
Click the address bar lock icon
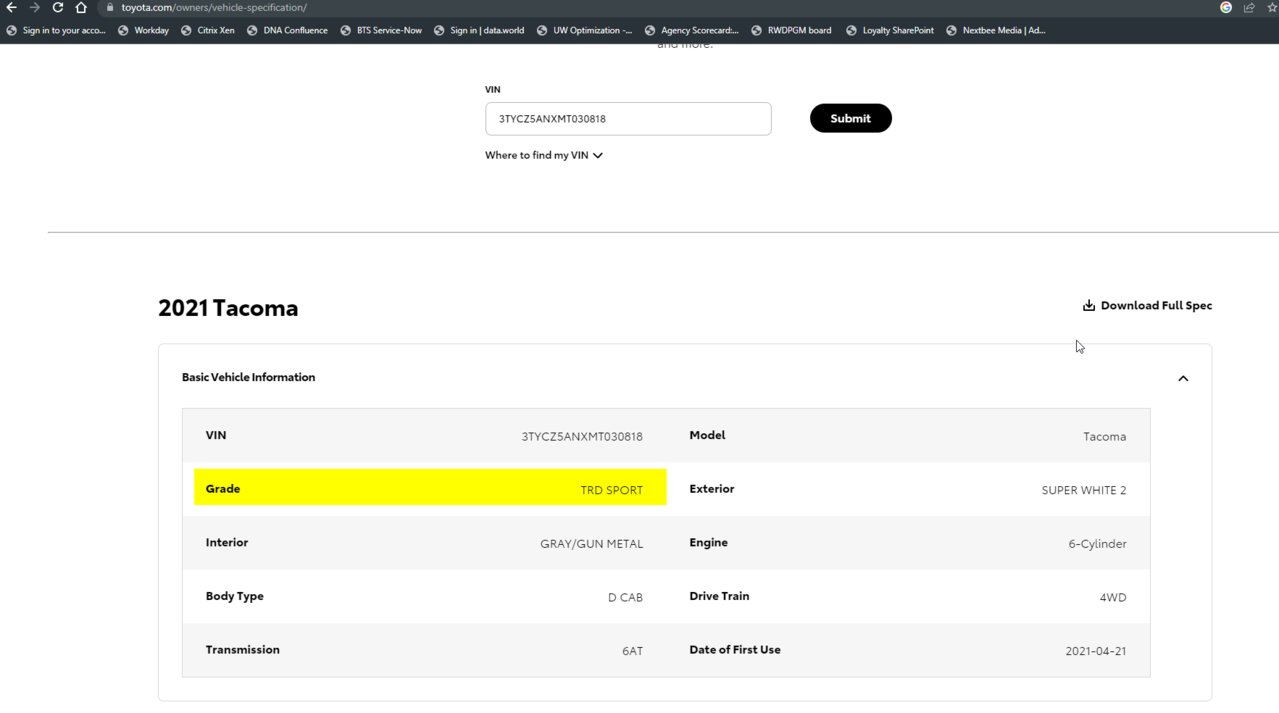110,7
